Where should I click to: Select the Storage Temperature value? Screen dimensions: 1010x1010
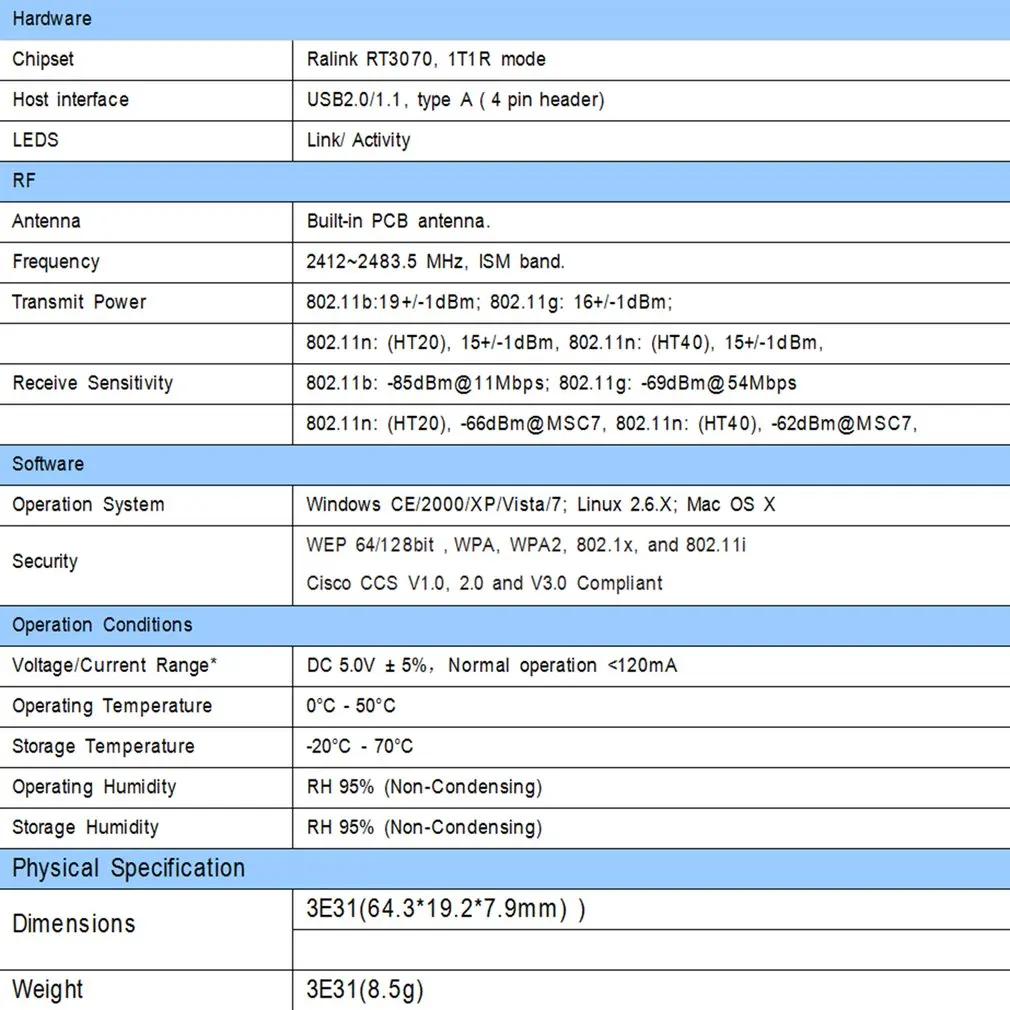tap(359, 747)
